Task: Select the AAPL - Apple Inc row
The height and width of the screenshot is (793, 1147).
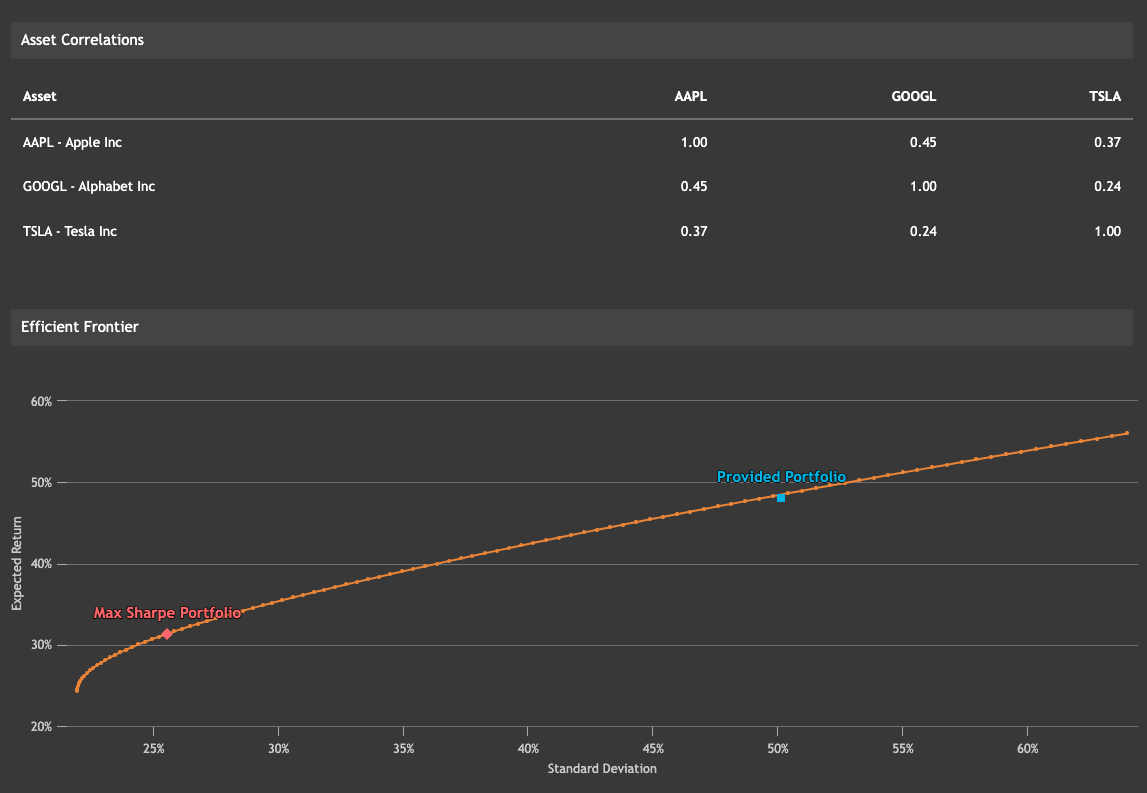Action: click(72, 142)
